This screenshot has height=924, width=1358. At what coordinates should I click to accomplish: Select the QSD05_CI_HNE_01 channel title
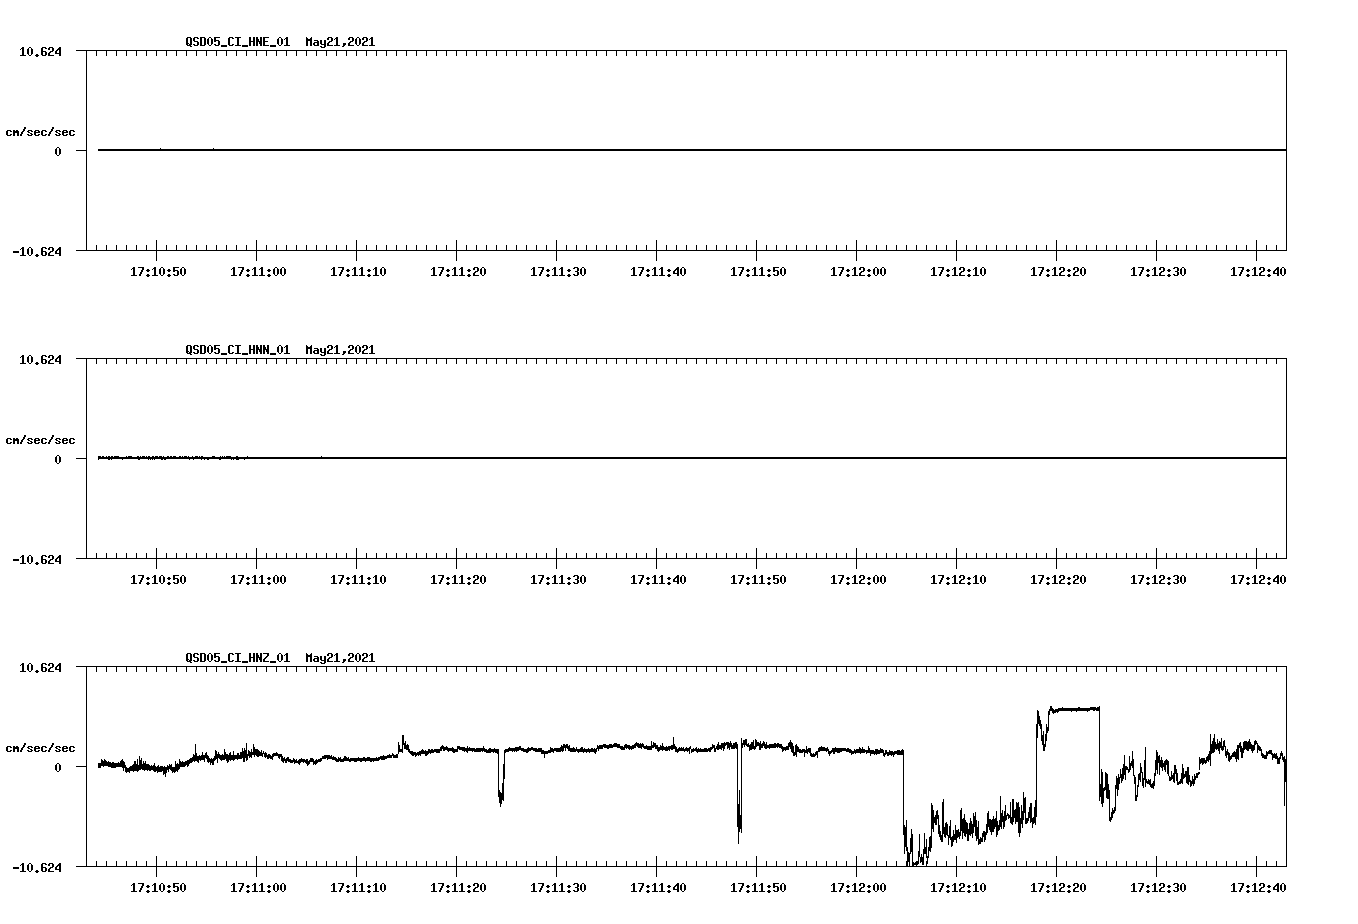click(x=239, y=43)
